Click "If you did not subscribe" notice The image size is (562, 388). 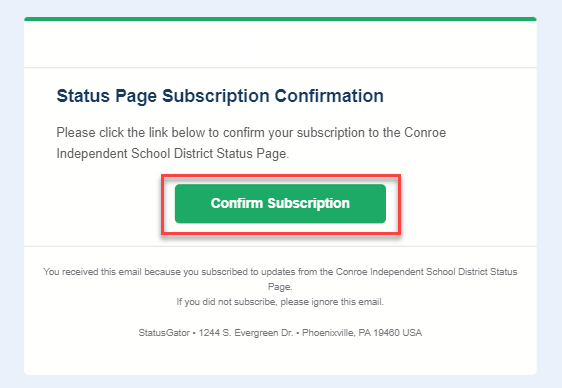click(x=280, y=302)
